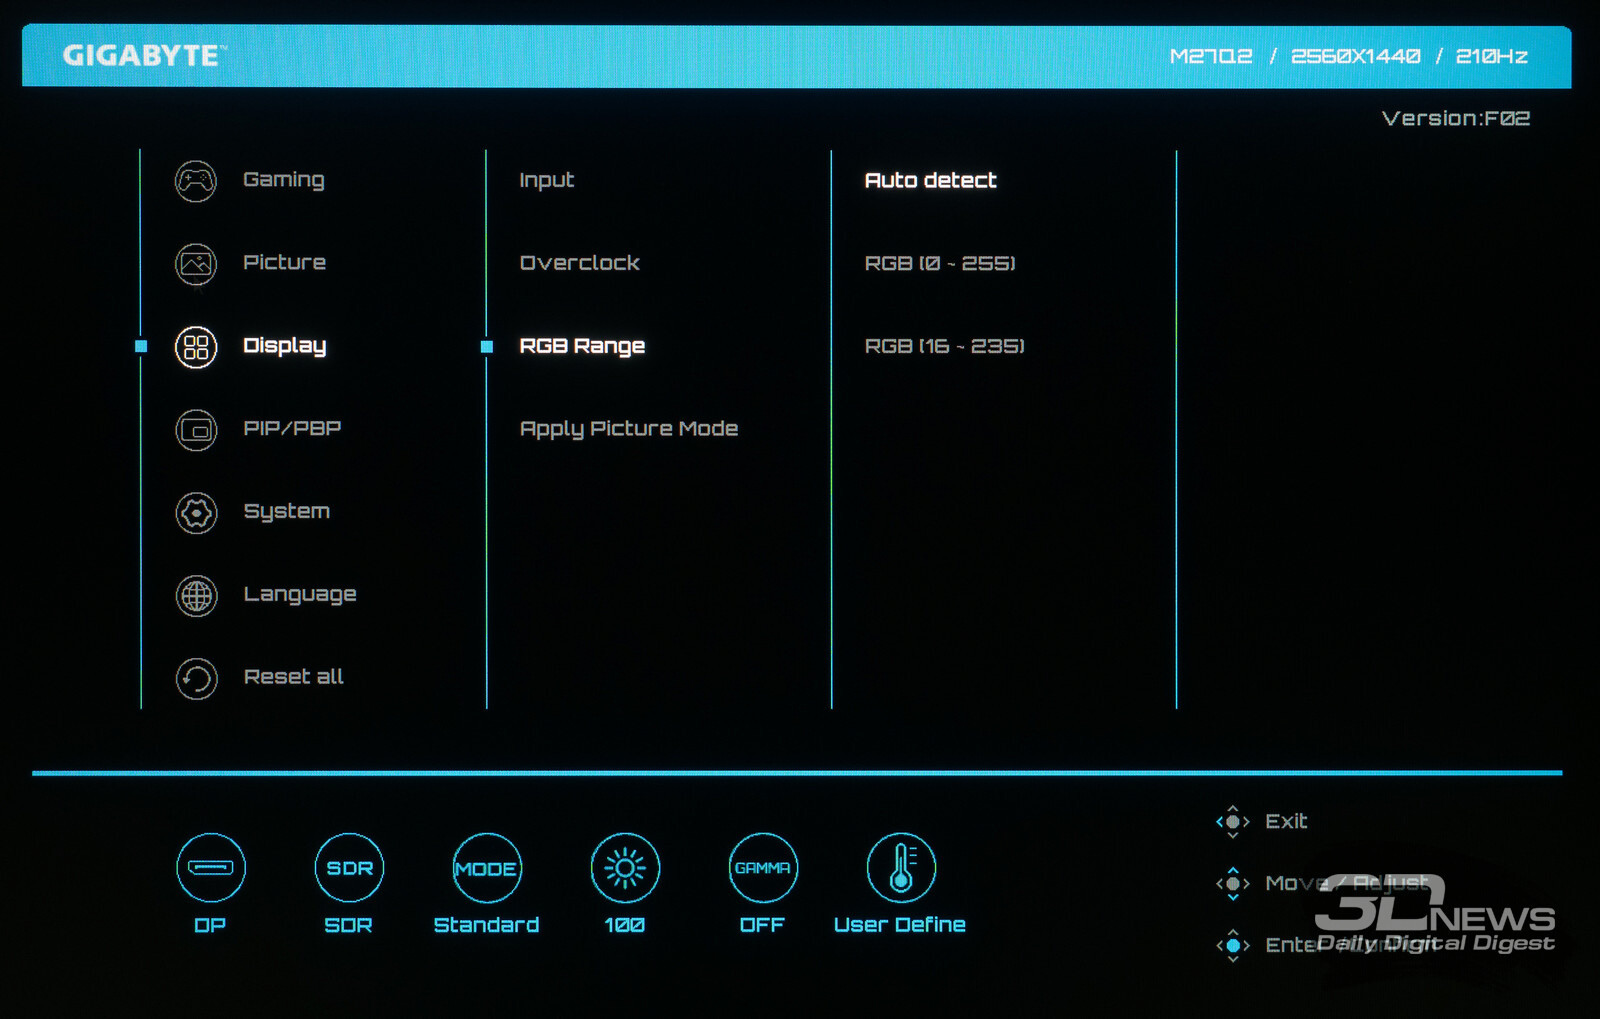
Task: Click the color temperature thermometer icon
Action: (901, 868)
